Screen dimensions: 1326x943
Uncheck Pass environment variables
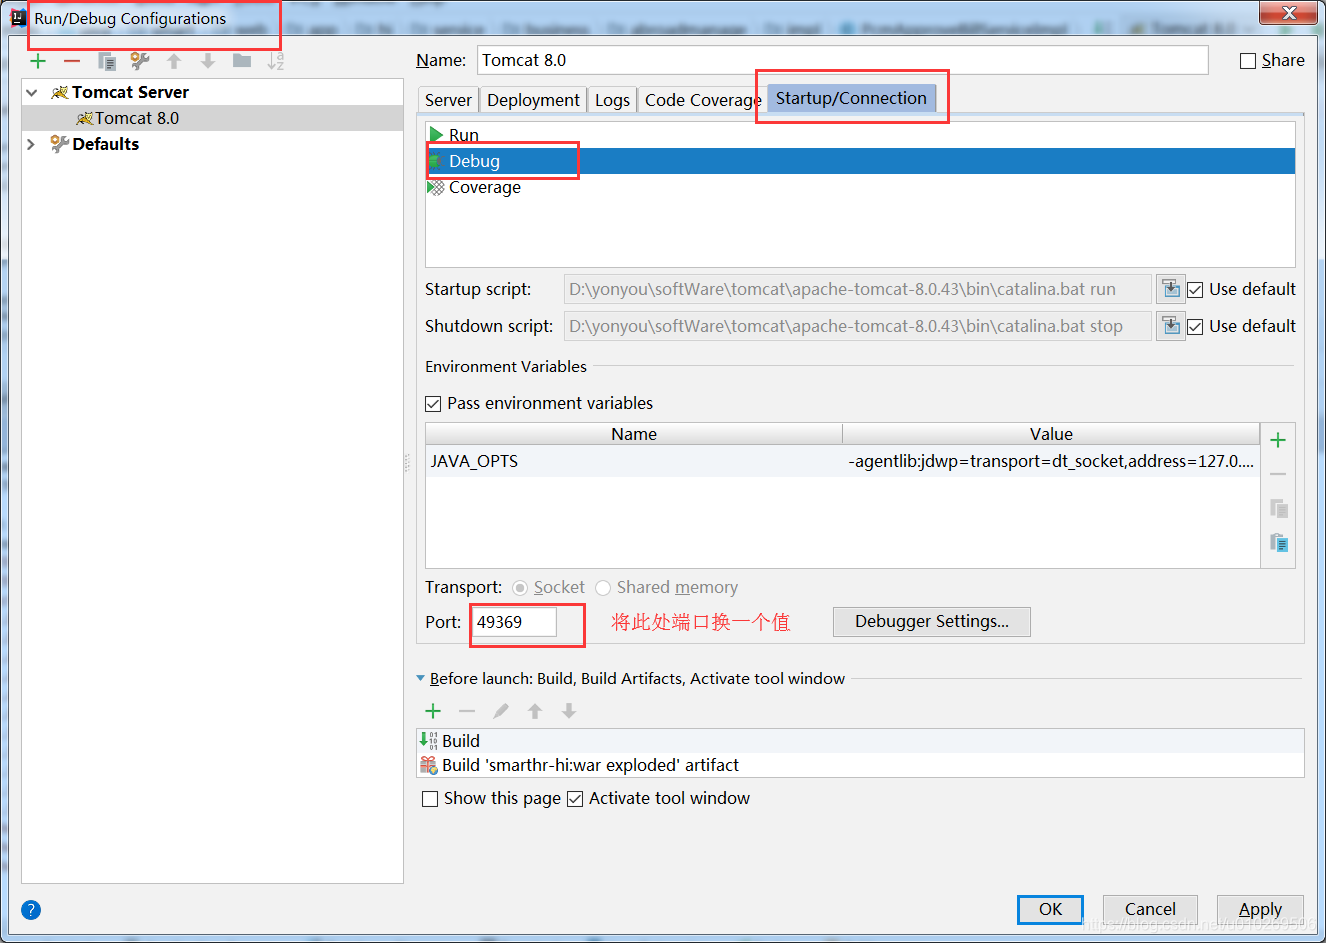tap(433, 404)
